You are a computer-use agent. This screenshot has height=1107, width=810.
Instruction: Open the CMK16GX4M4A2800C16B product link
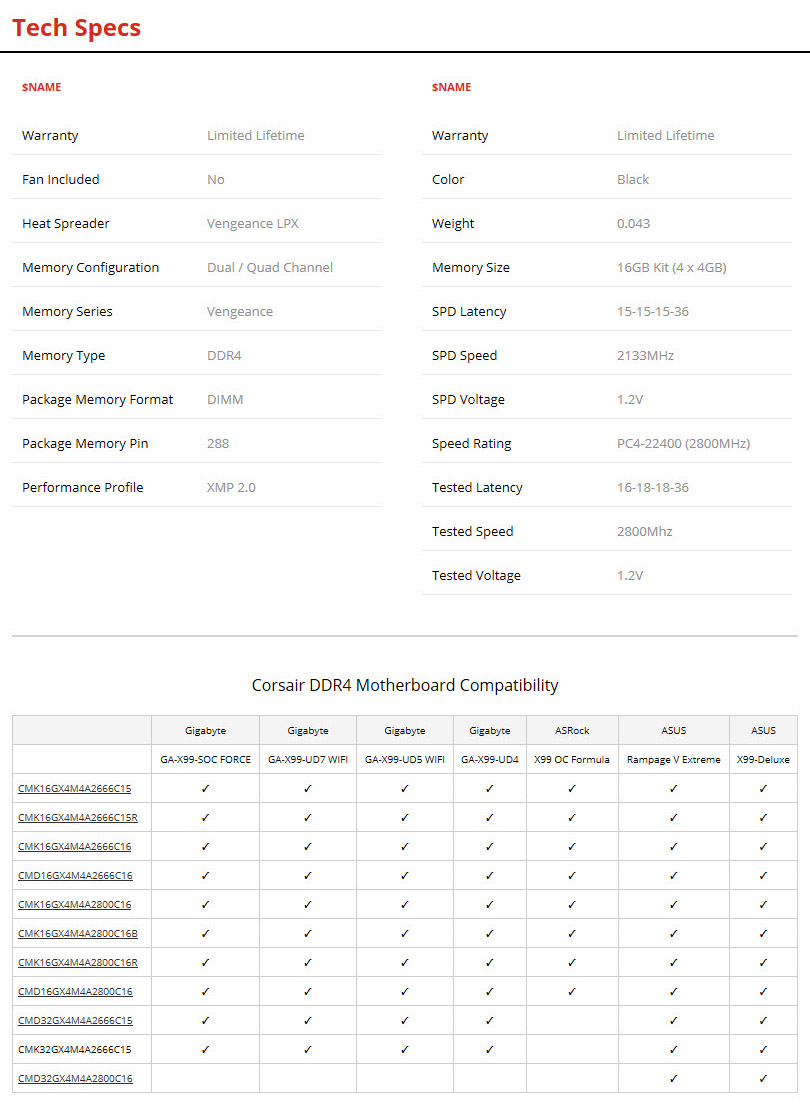77,933
